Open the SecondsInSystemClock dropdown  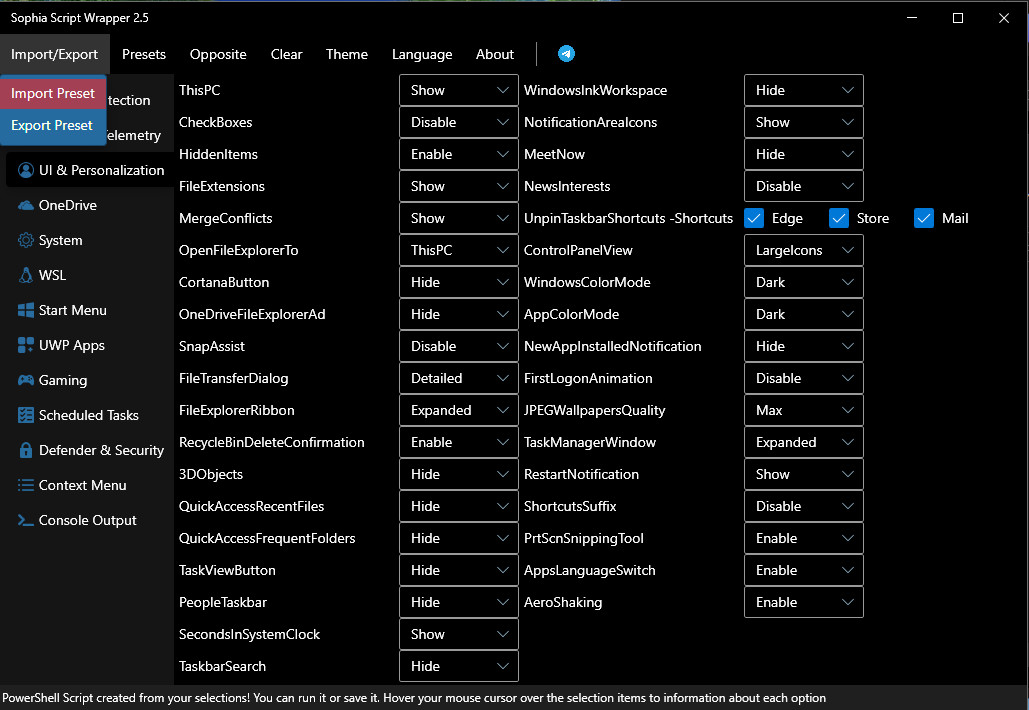point(459,634)
